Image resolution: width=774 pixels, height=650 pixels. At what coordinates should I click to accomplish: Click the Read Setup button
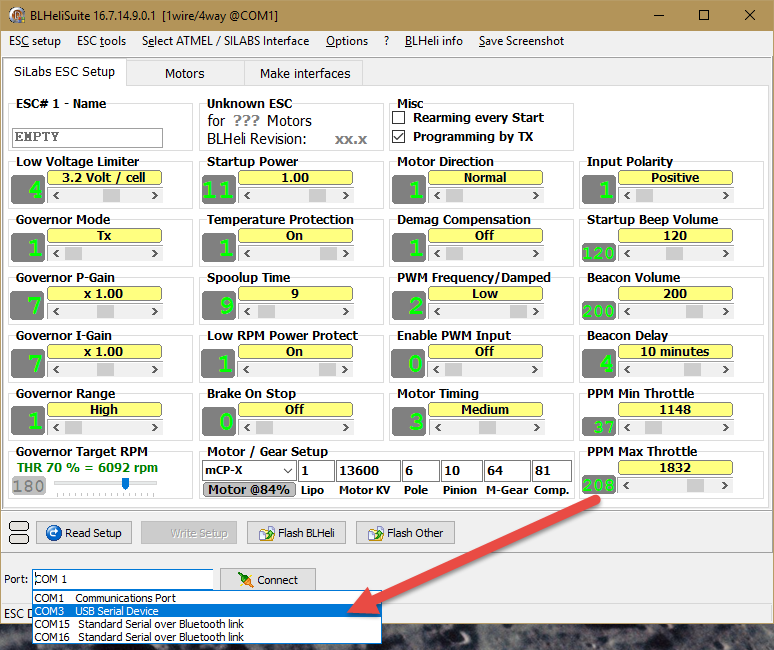84,533
